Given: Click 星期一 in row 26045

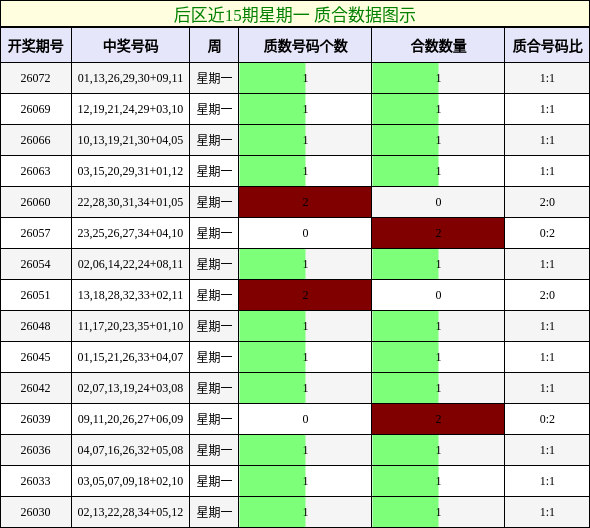Looking at the screenshot, I should point(214,357).
